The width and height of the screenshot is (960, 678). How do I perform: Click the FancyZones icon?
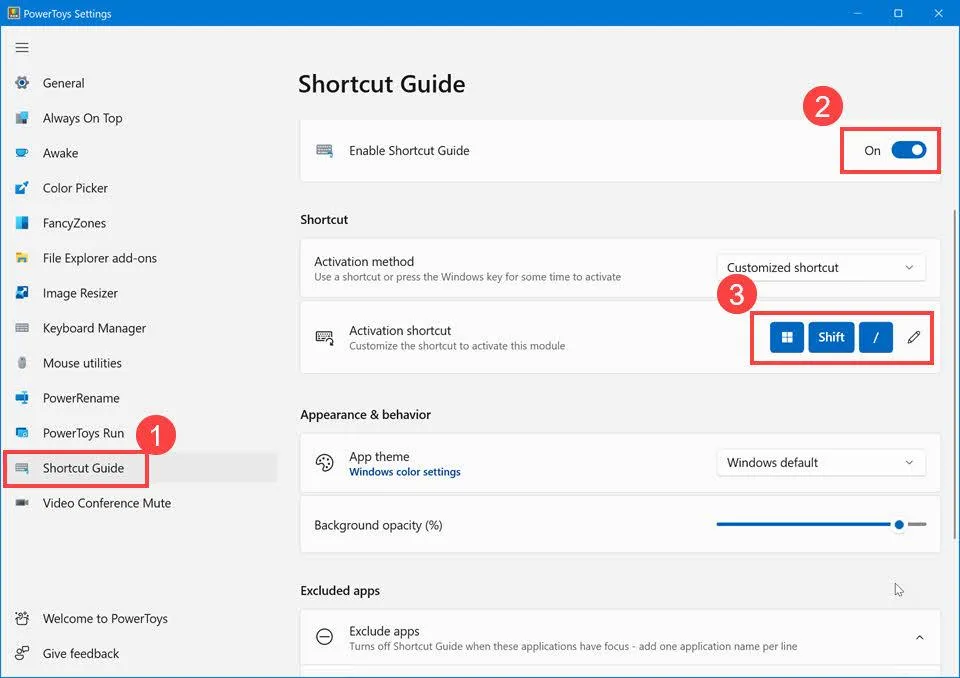click(22, 222)
